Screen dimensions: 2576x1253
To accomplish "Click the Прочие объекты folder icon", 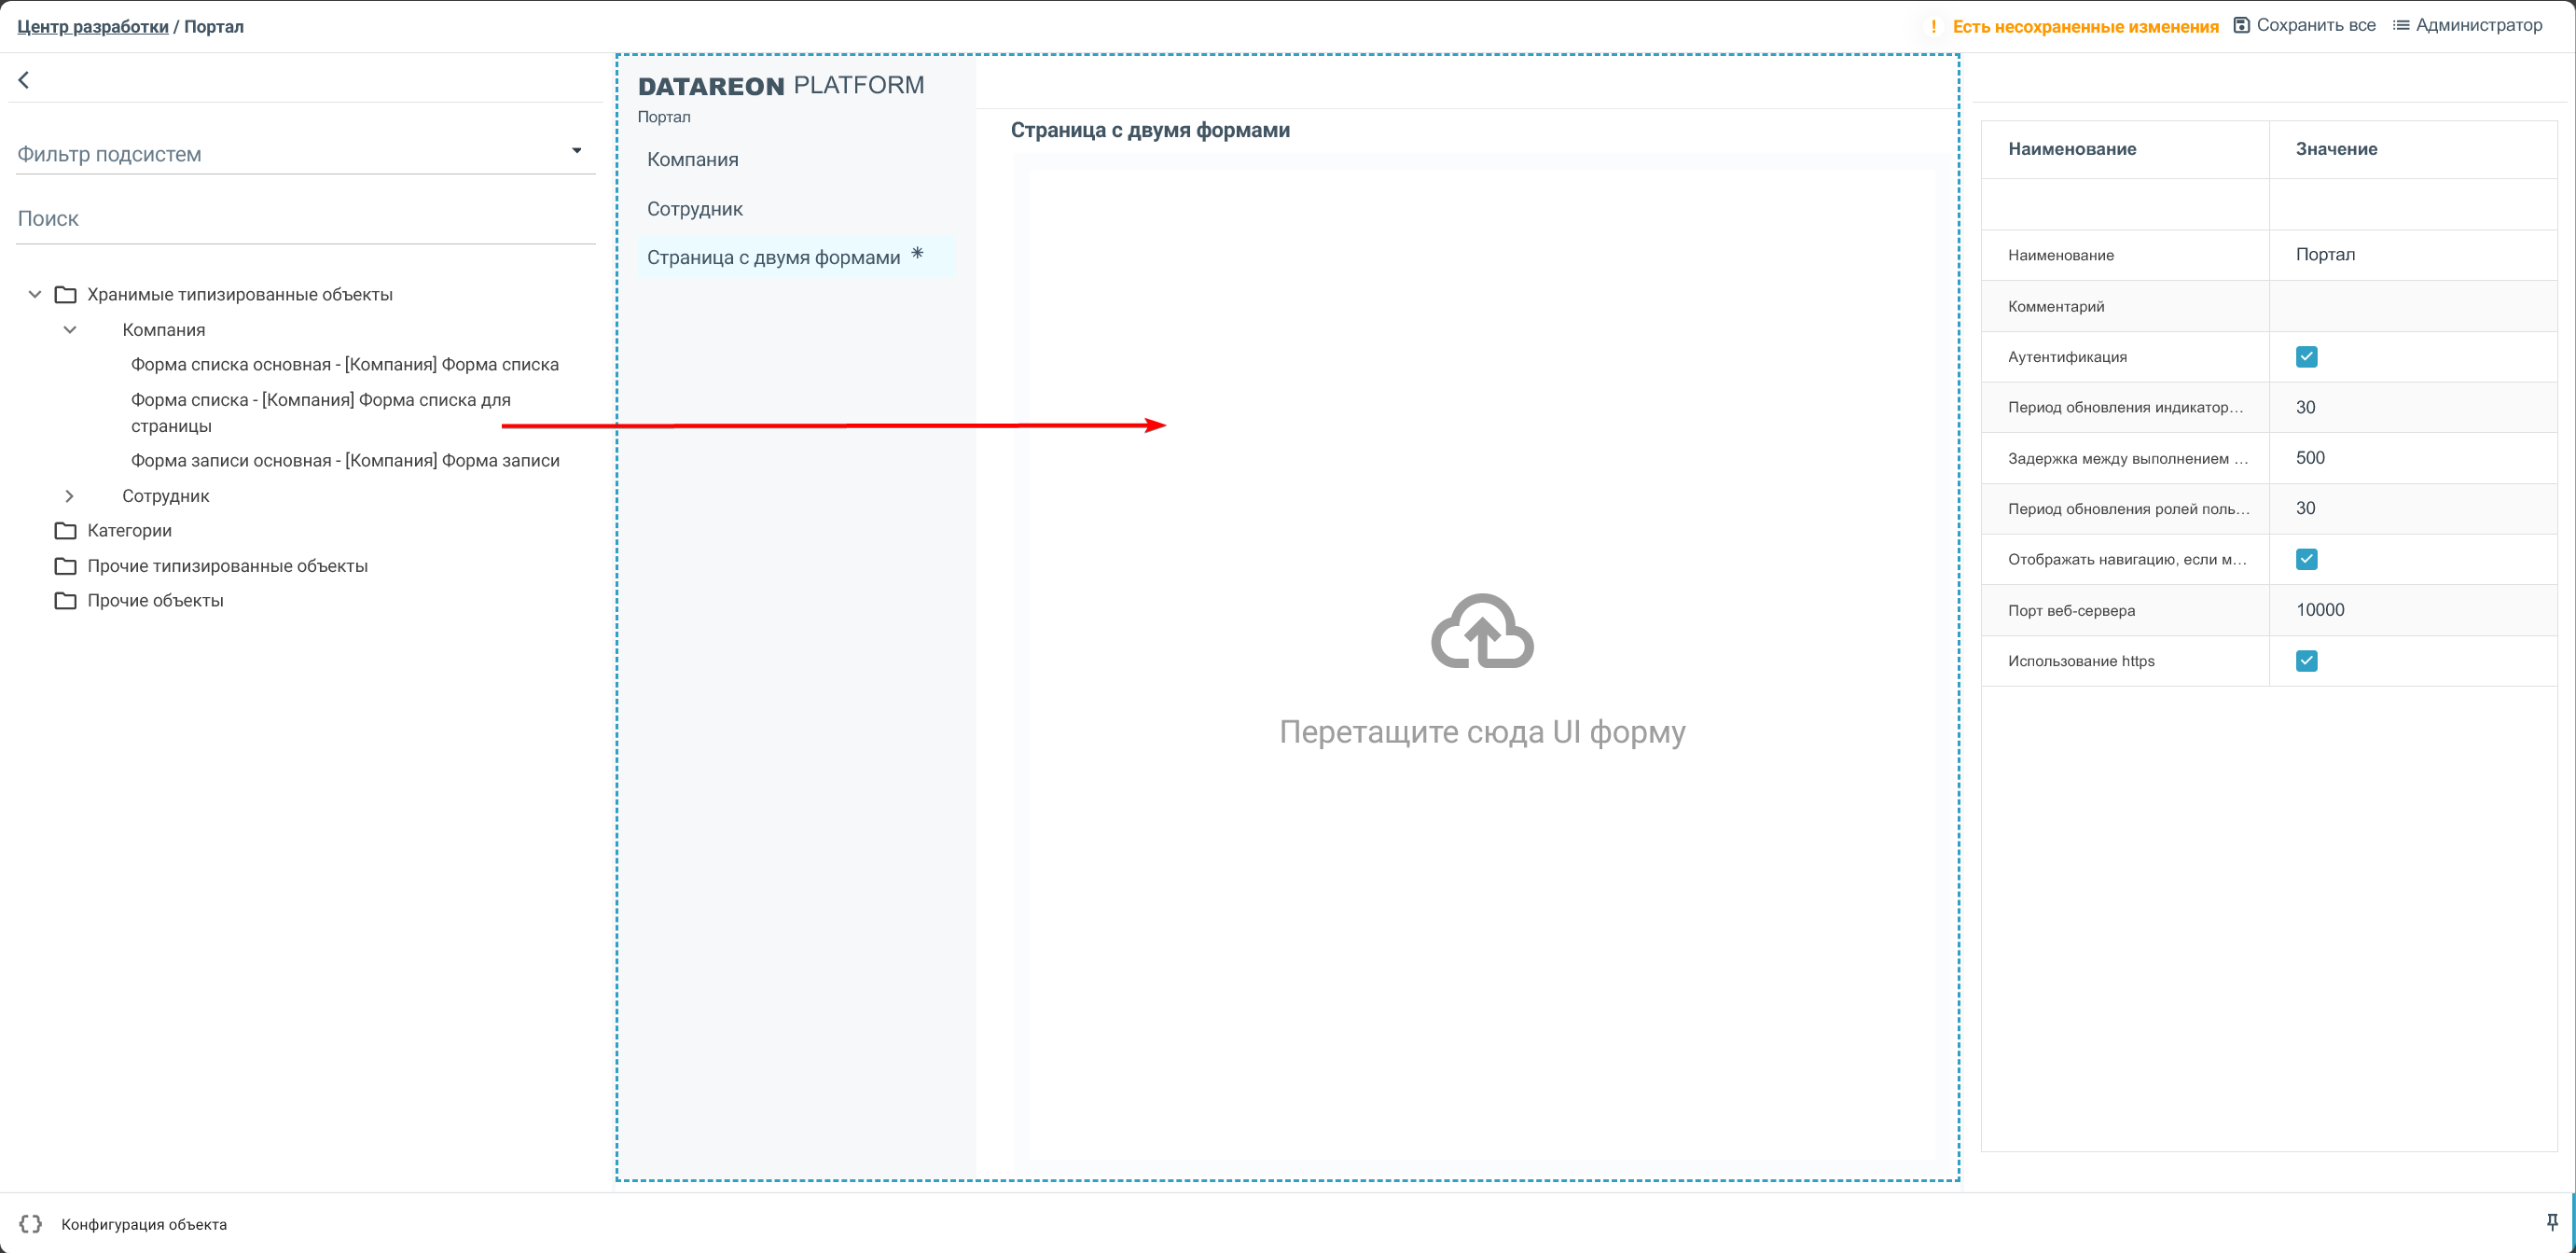I will pyautogui.click(x=66, y=600).
